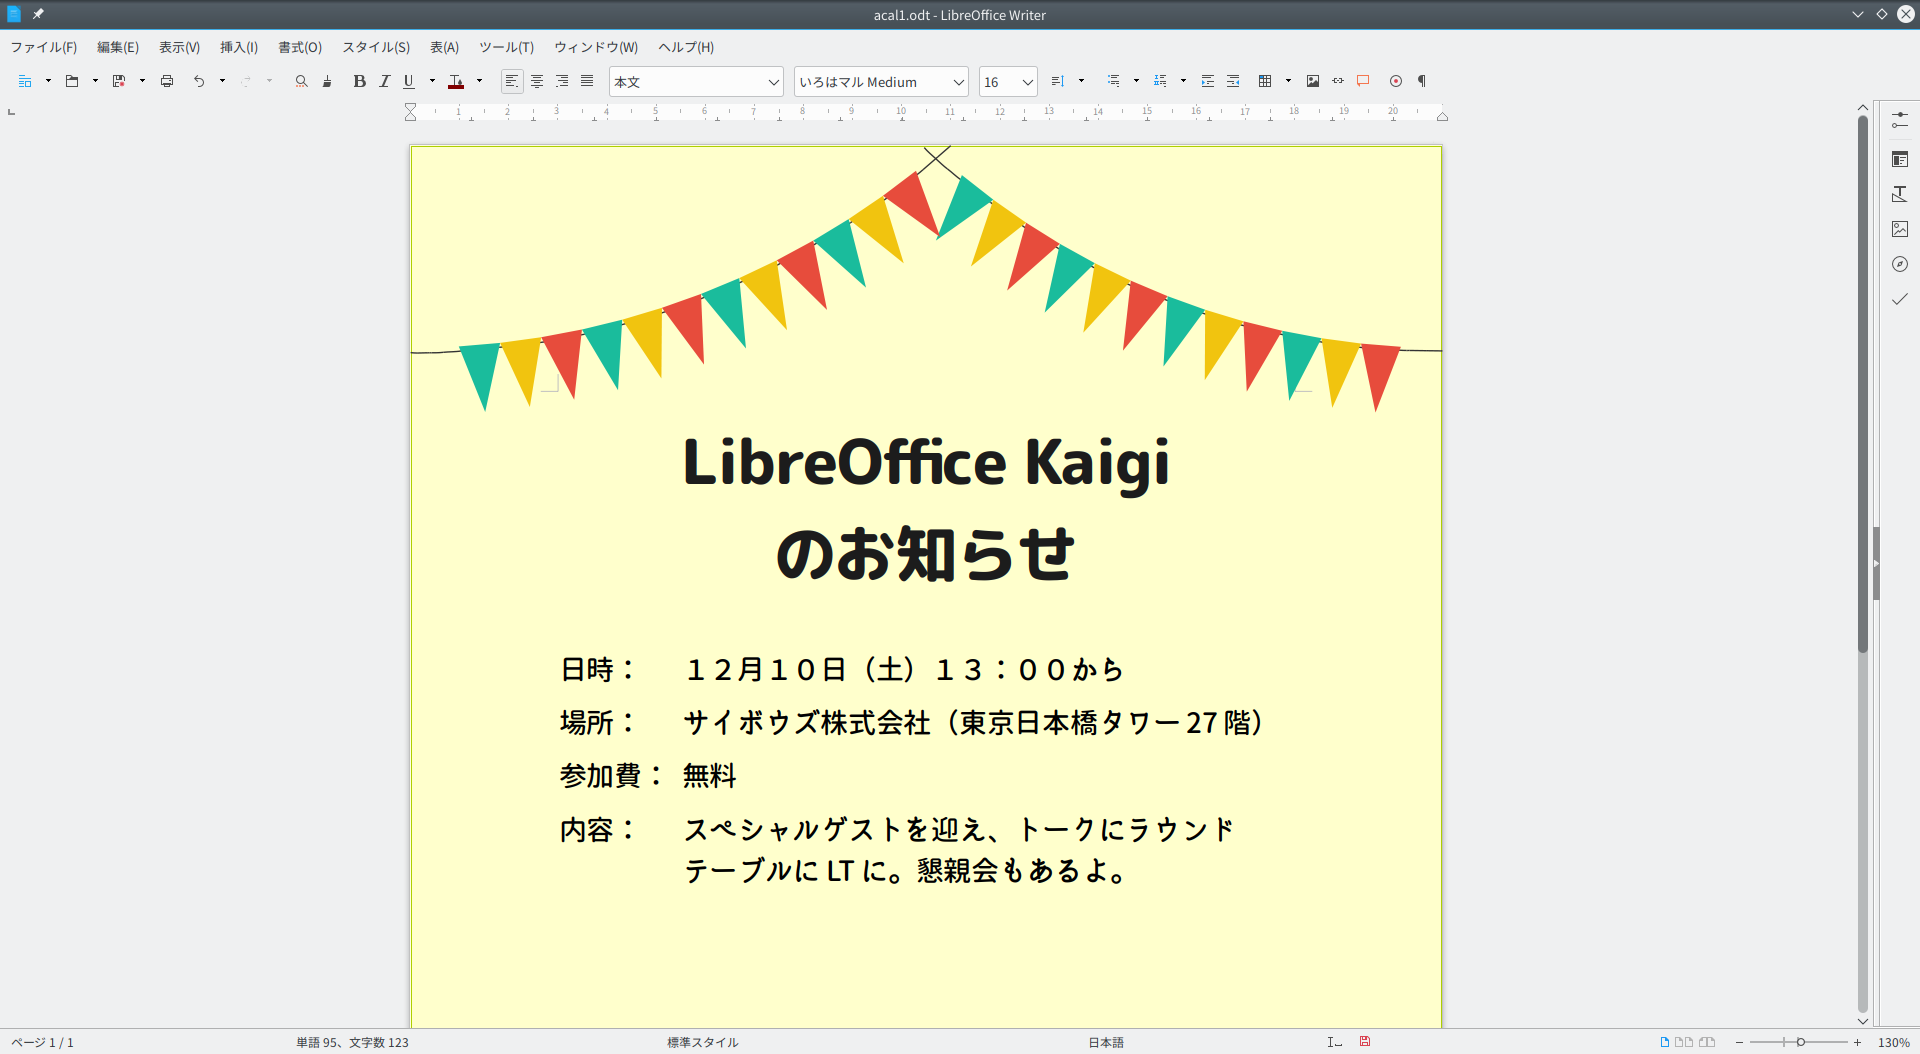Expand the font name いろはマル Medium dropdown

pyautogui.click(x=958, y=82)
